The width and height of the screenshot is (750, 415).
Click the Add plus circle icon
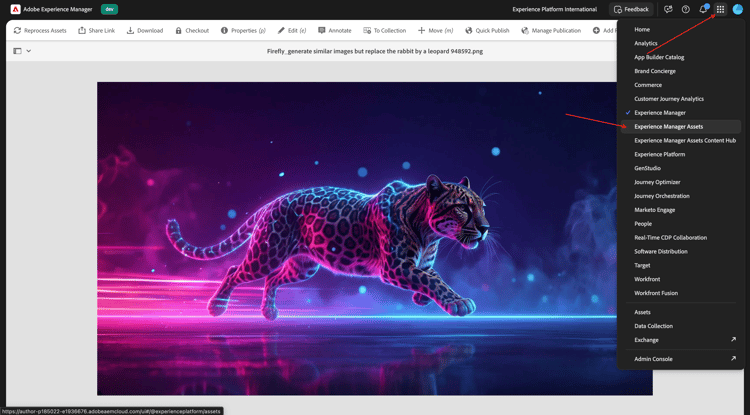pyautogui.click(x=596, y=31)
